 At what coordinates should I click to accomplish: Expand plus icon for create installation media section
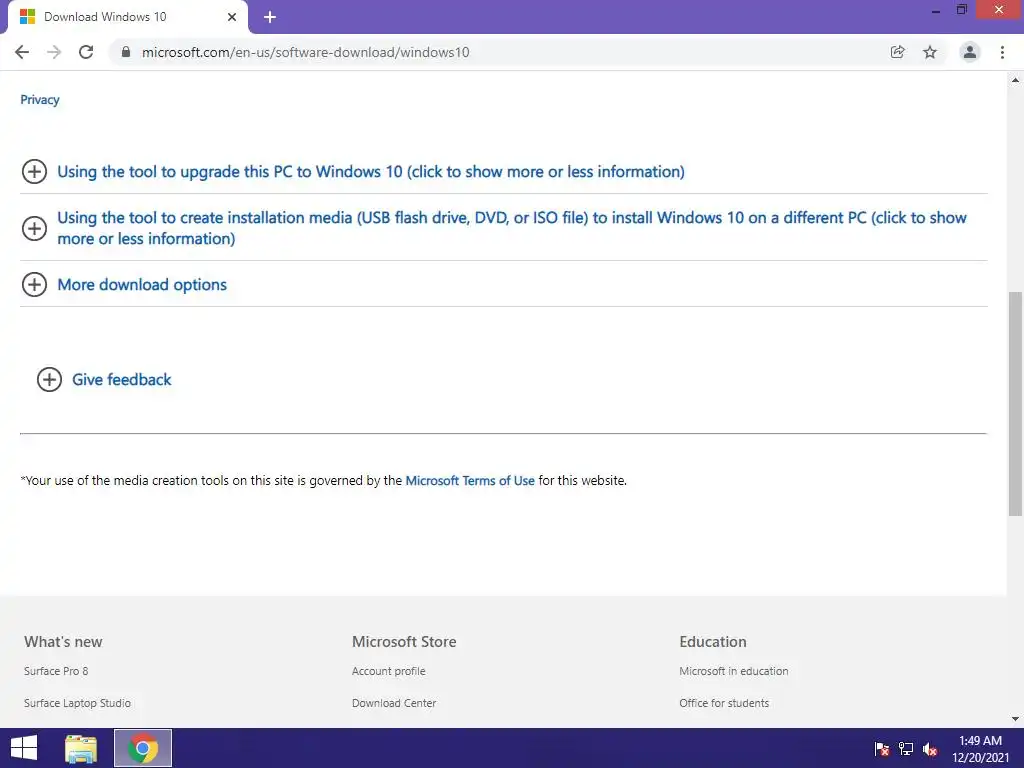[35, 228]
